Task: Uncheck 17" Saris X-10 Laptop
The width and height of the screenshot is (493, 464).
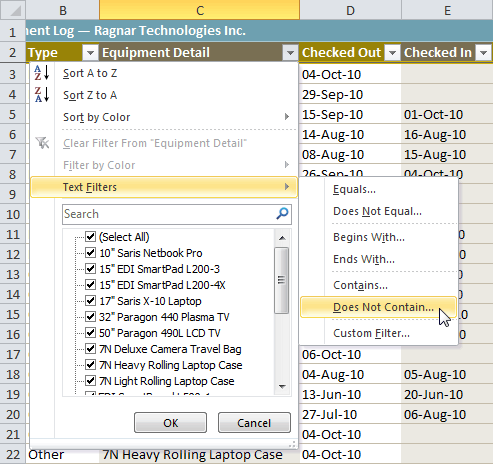Action: (90, 301)
